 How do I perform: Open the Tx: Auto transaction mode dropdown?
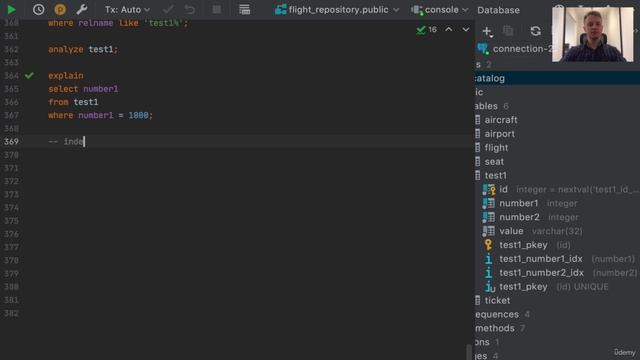127,9
